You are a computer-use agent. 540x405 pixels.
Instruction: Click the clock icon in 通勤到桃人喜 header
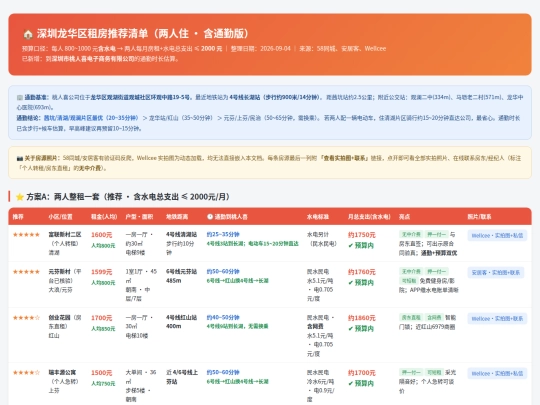pyautogui.click(x=210, y=217)
